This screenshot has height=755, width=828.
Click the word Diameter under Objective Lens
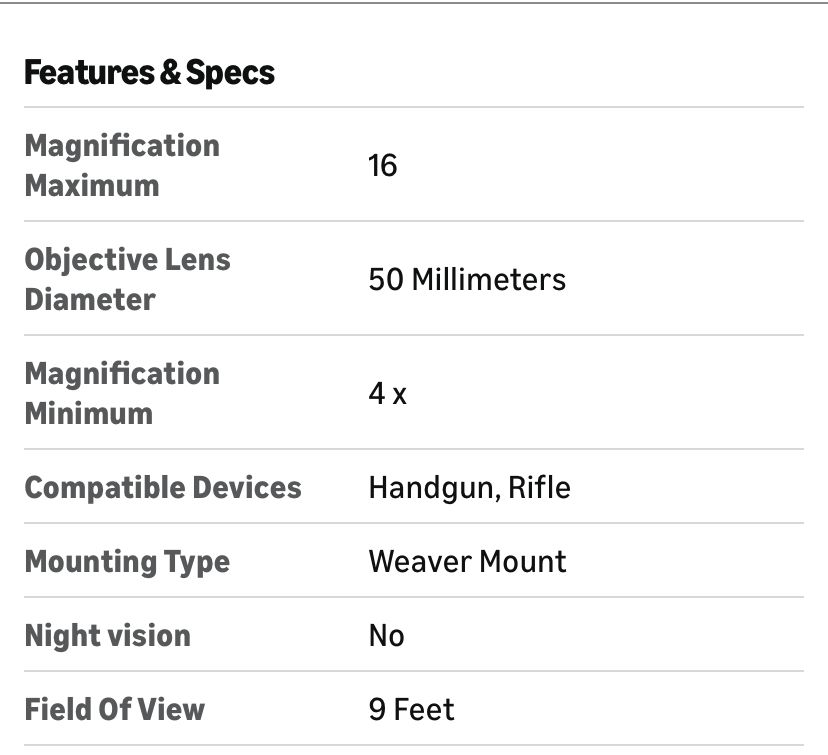coord(90,299)
